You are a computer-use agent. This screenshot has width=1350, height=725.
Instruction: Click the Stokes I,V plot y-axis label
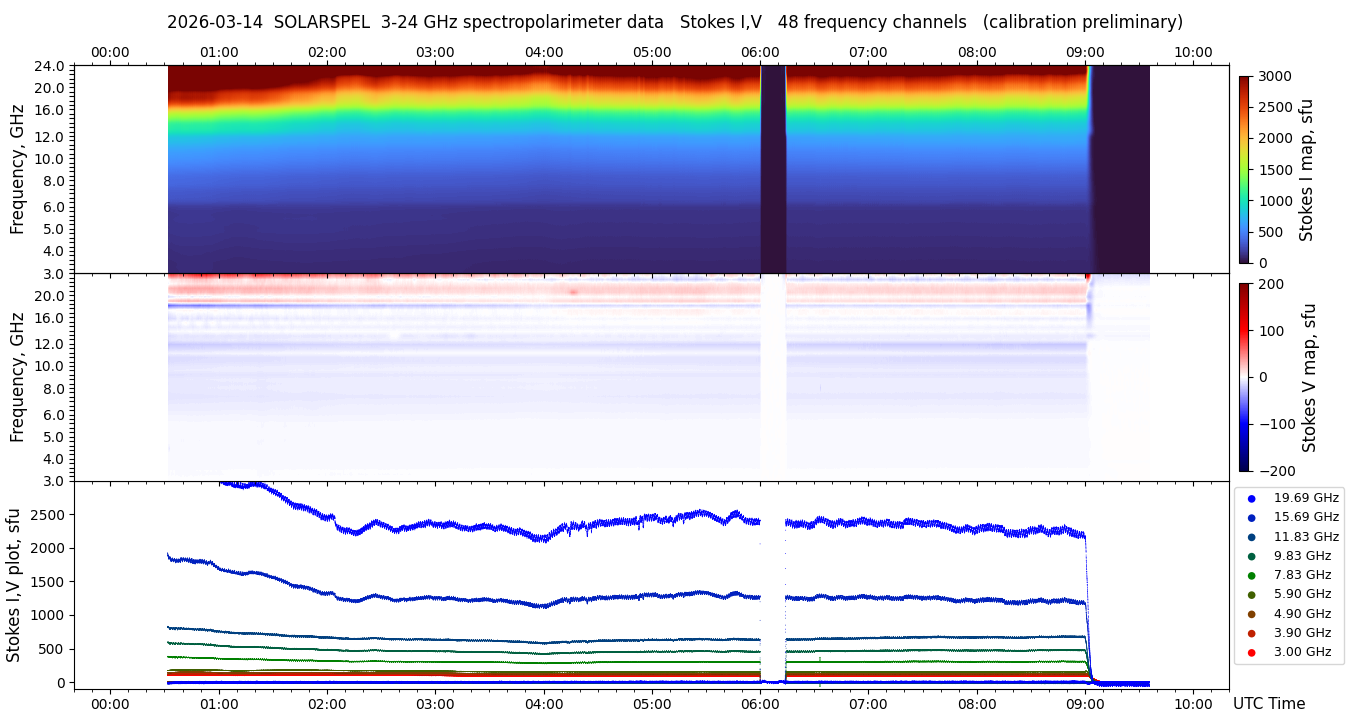(14, 585)
